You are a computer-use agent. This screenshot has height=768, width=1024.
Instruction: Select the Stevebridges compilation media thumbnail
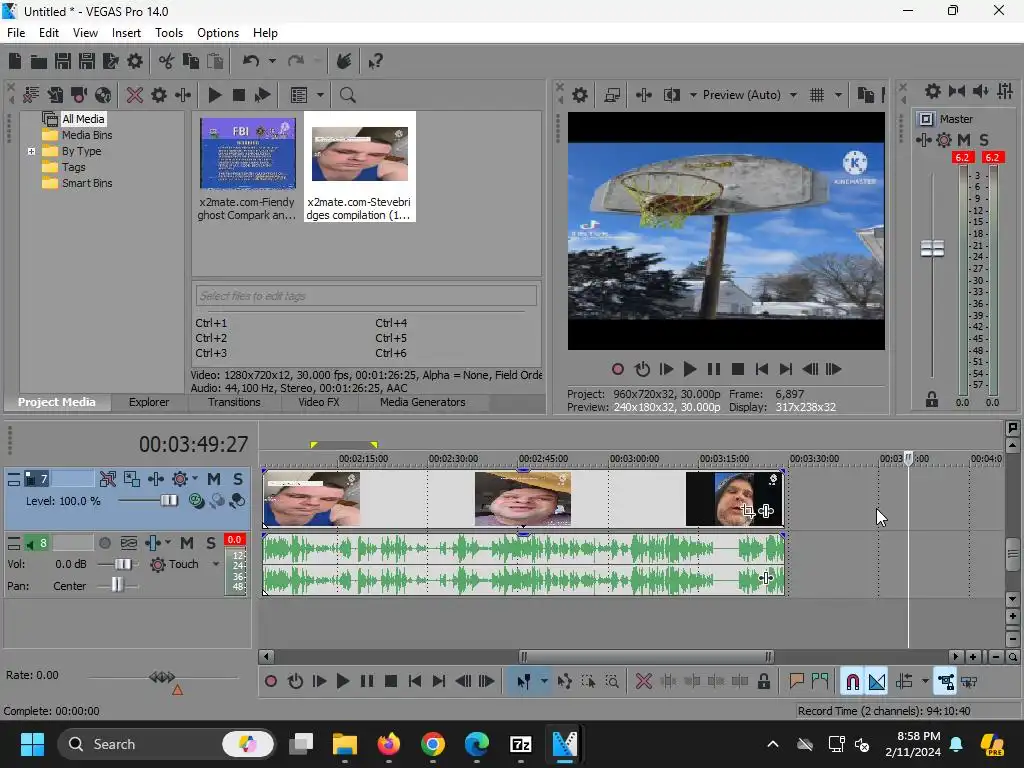point(360,167)
